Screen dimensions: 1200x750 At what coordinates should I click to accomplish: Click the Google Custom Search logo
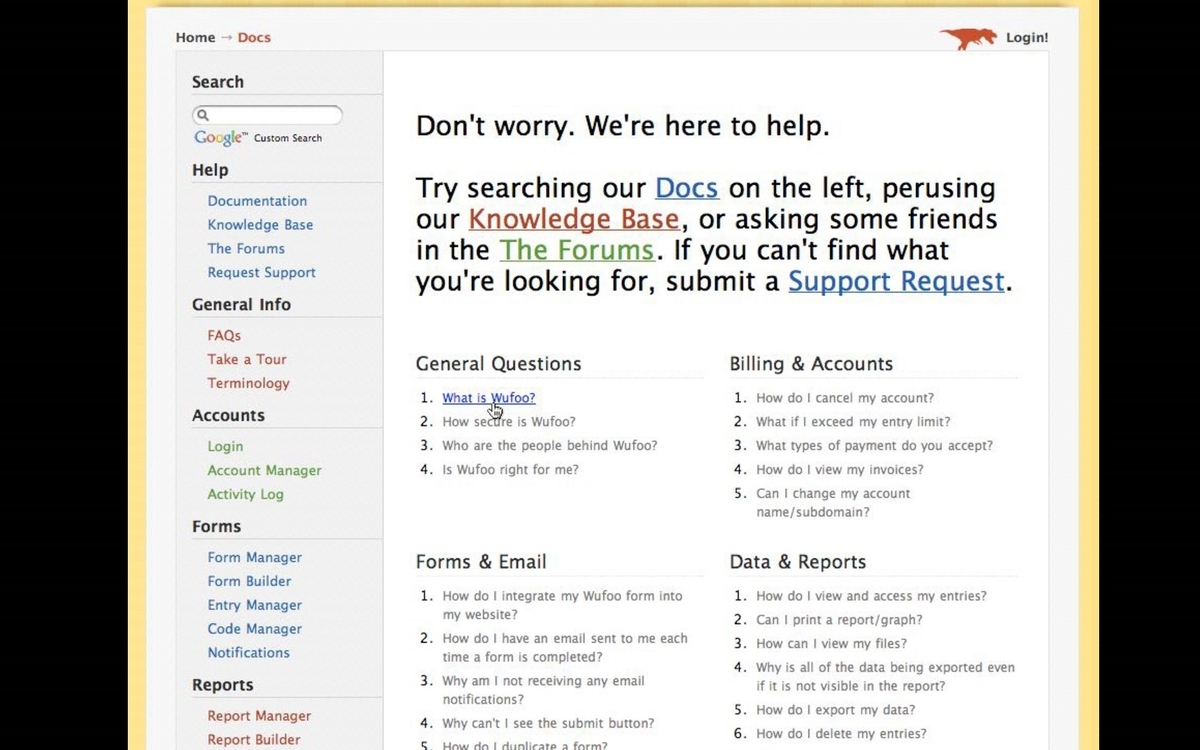(258, 138)
